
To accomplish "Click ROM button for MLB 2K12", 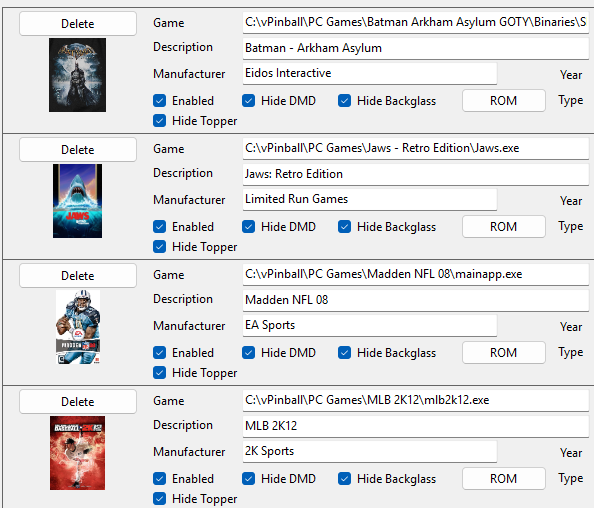I will pyautogui.click(x=503, y=479).
